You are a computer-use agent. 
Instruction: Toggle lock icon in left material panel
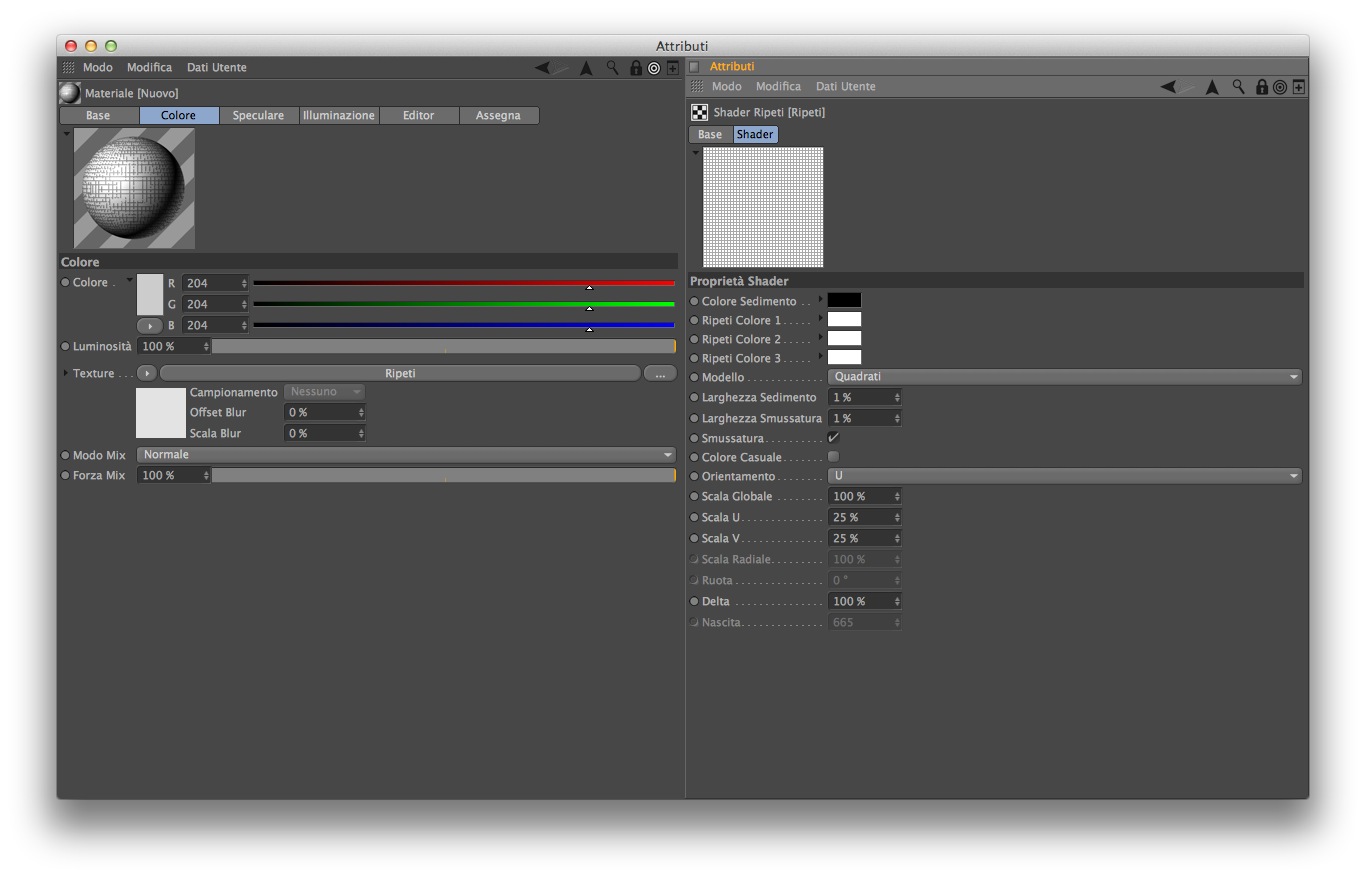click(x=636, y=68)
